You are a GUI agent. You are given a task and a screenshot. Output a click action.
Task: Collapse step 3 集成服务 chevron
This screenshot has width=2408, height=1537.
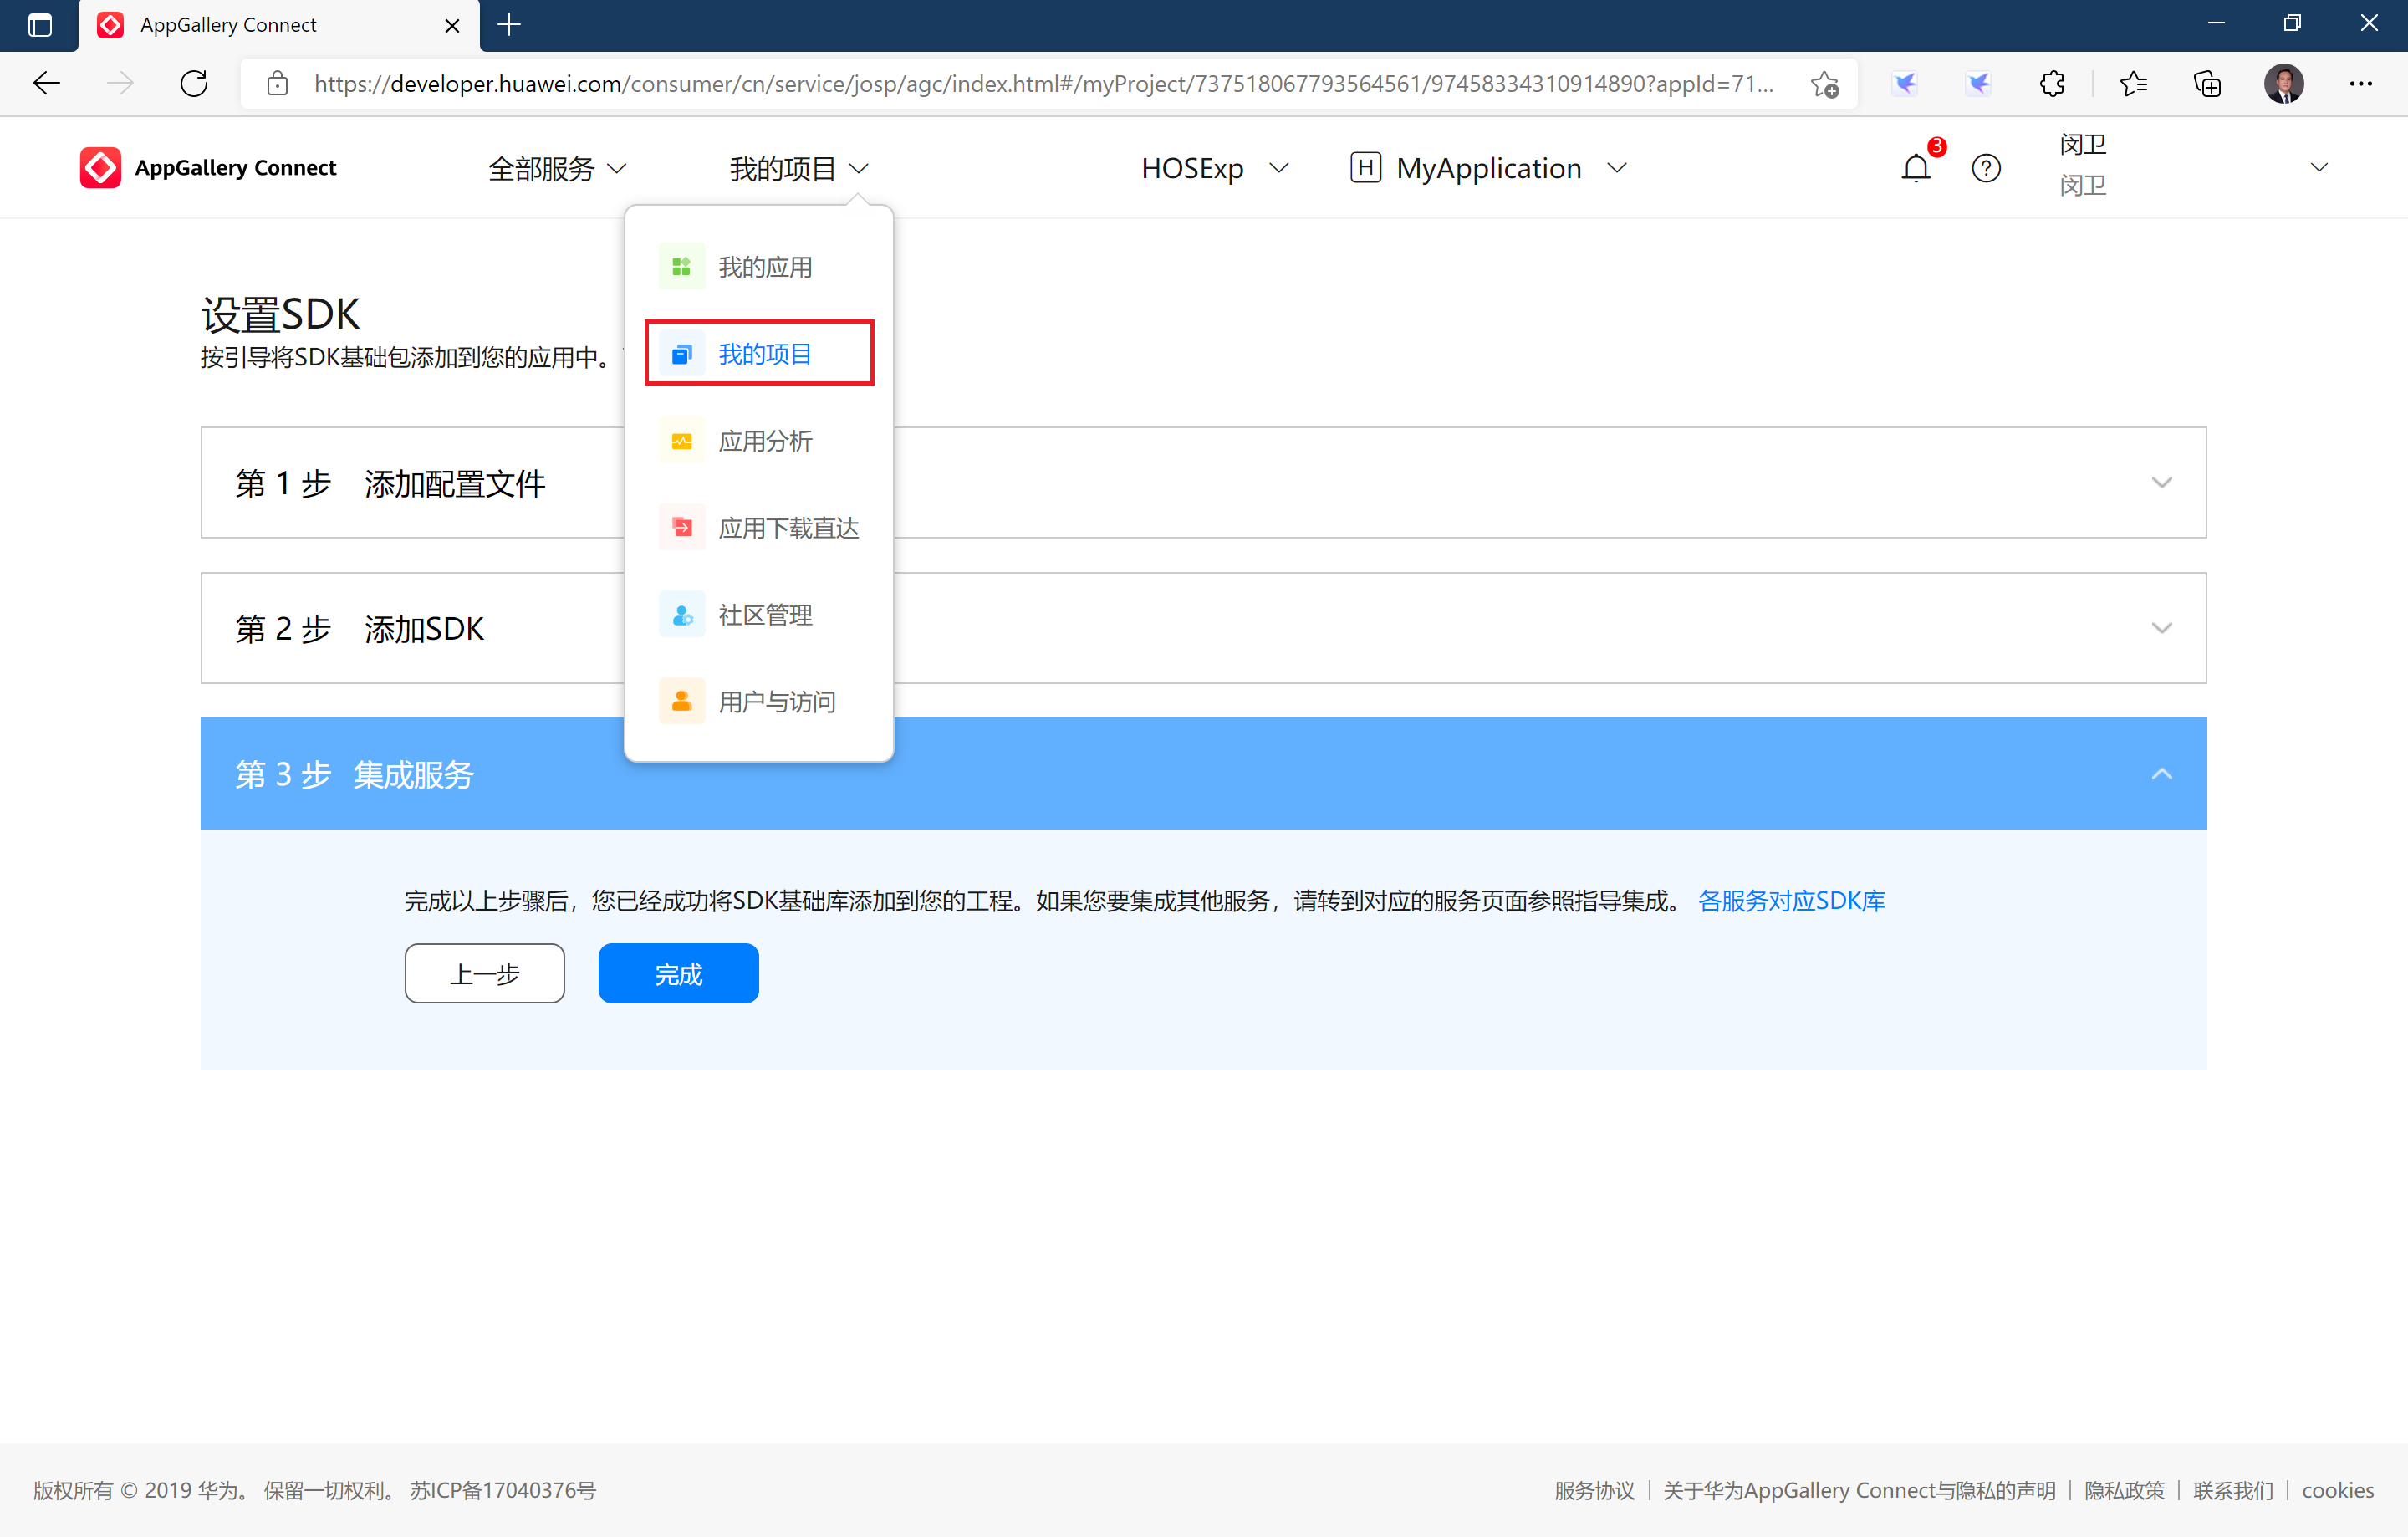tap(2161, 773)
